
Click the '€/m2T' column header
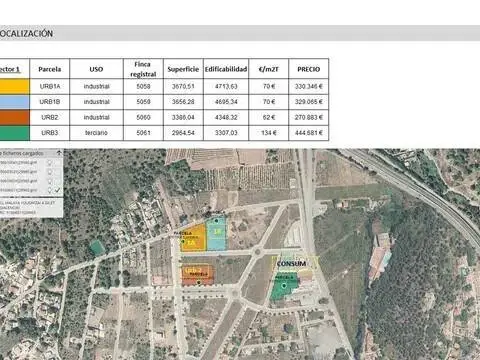(269, 69)
